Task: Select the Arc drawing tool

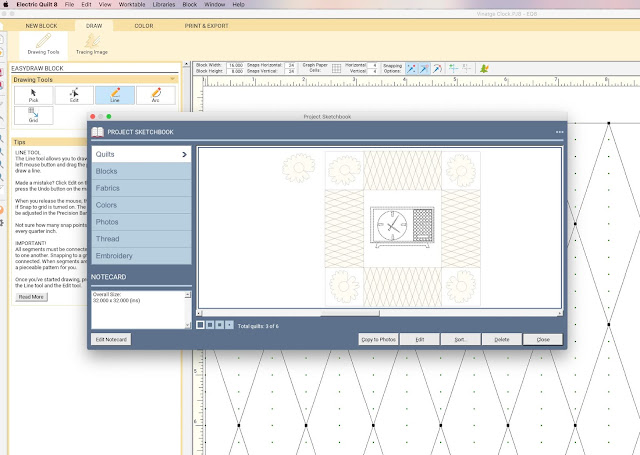Action: click(156, 95)
